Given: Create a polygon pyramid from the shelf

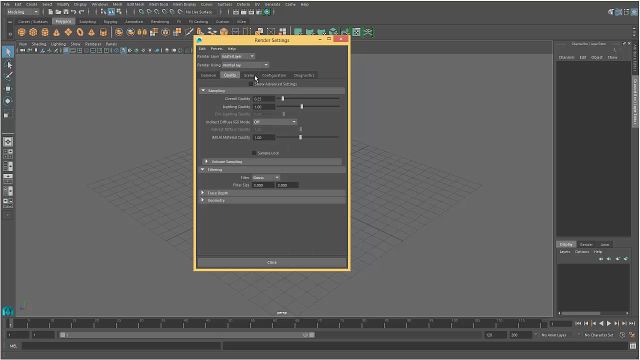Looking at the screenshot, I should [91, 32].
